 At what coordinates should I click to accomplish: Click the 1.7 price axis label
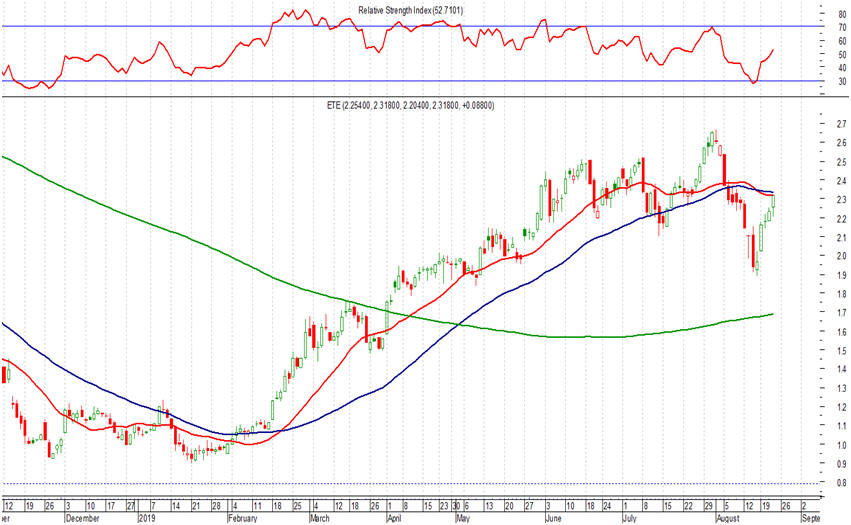[x=841, y=313]
